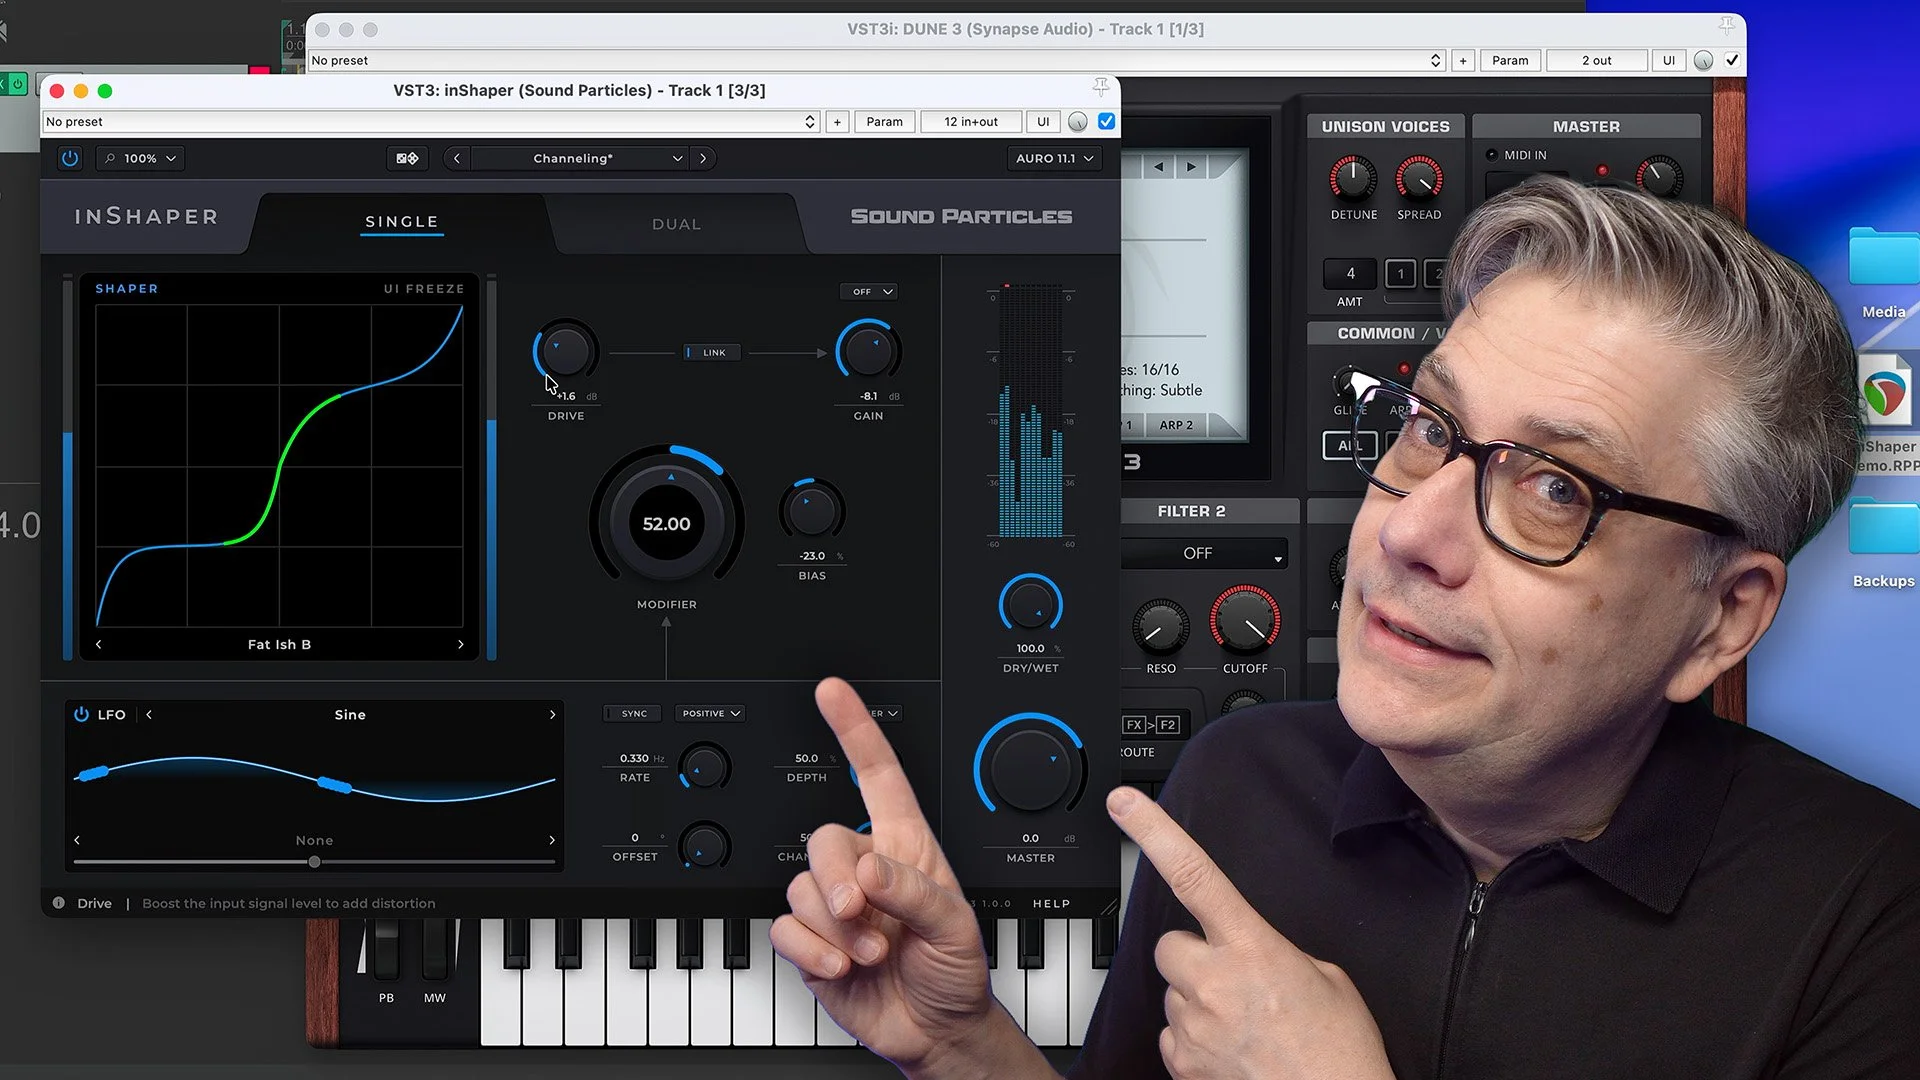The width and height of the screenshot is (1920, 1080).
Task: Click the dice randomize icon in inShaper's toolbar
Action: point(407,158)
